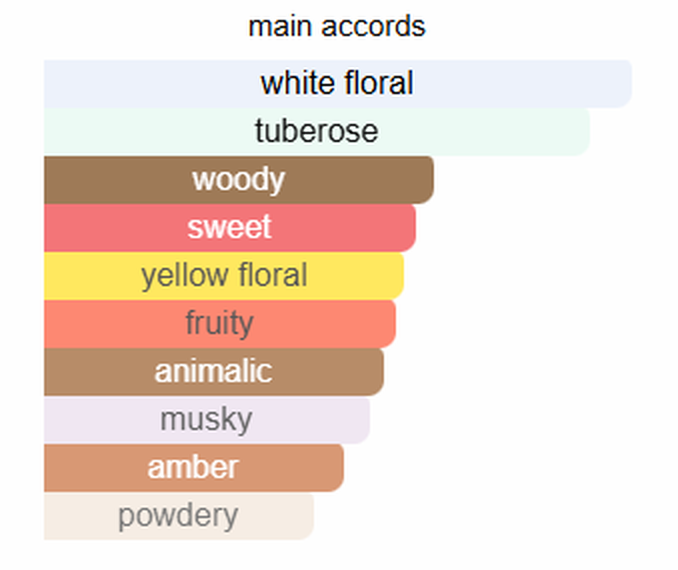
Task: Select the lavender musky accord bar
Action: point(207,419)
